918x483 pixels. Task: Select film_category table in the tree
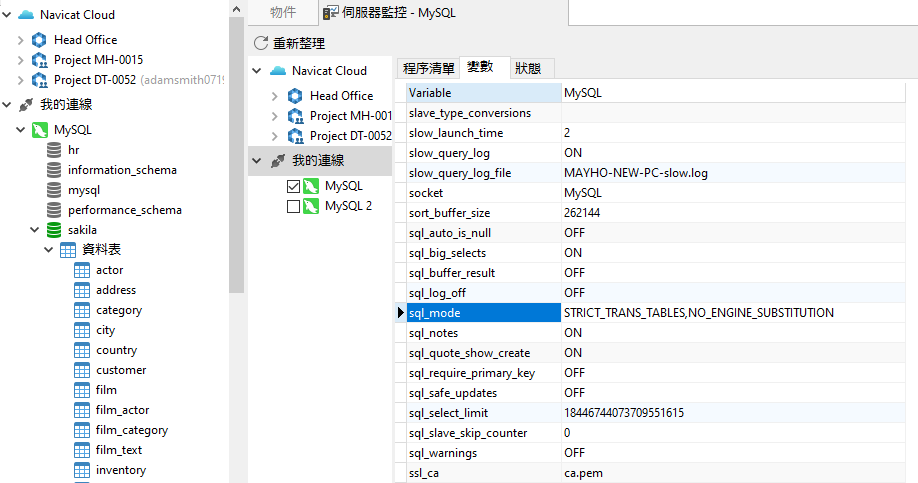point(132,430)
